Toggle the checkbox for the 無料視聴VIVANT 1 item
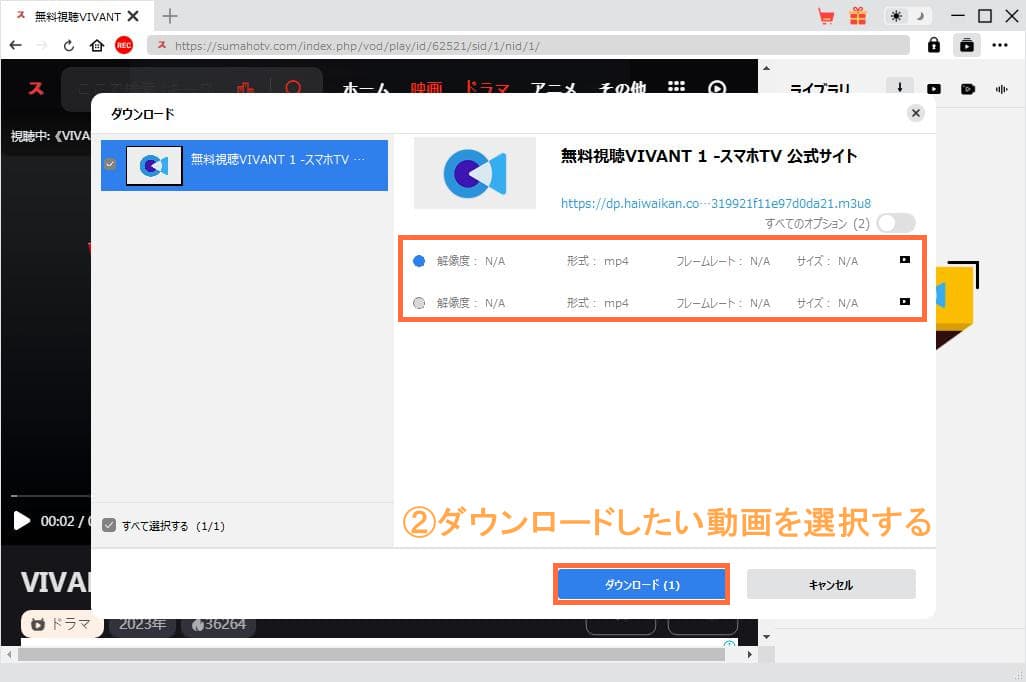Image resolution: width=1026 pixels, height=682 pixels. [110, 164]
